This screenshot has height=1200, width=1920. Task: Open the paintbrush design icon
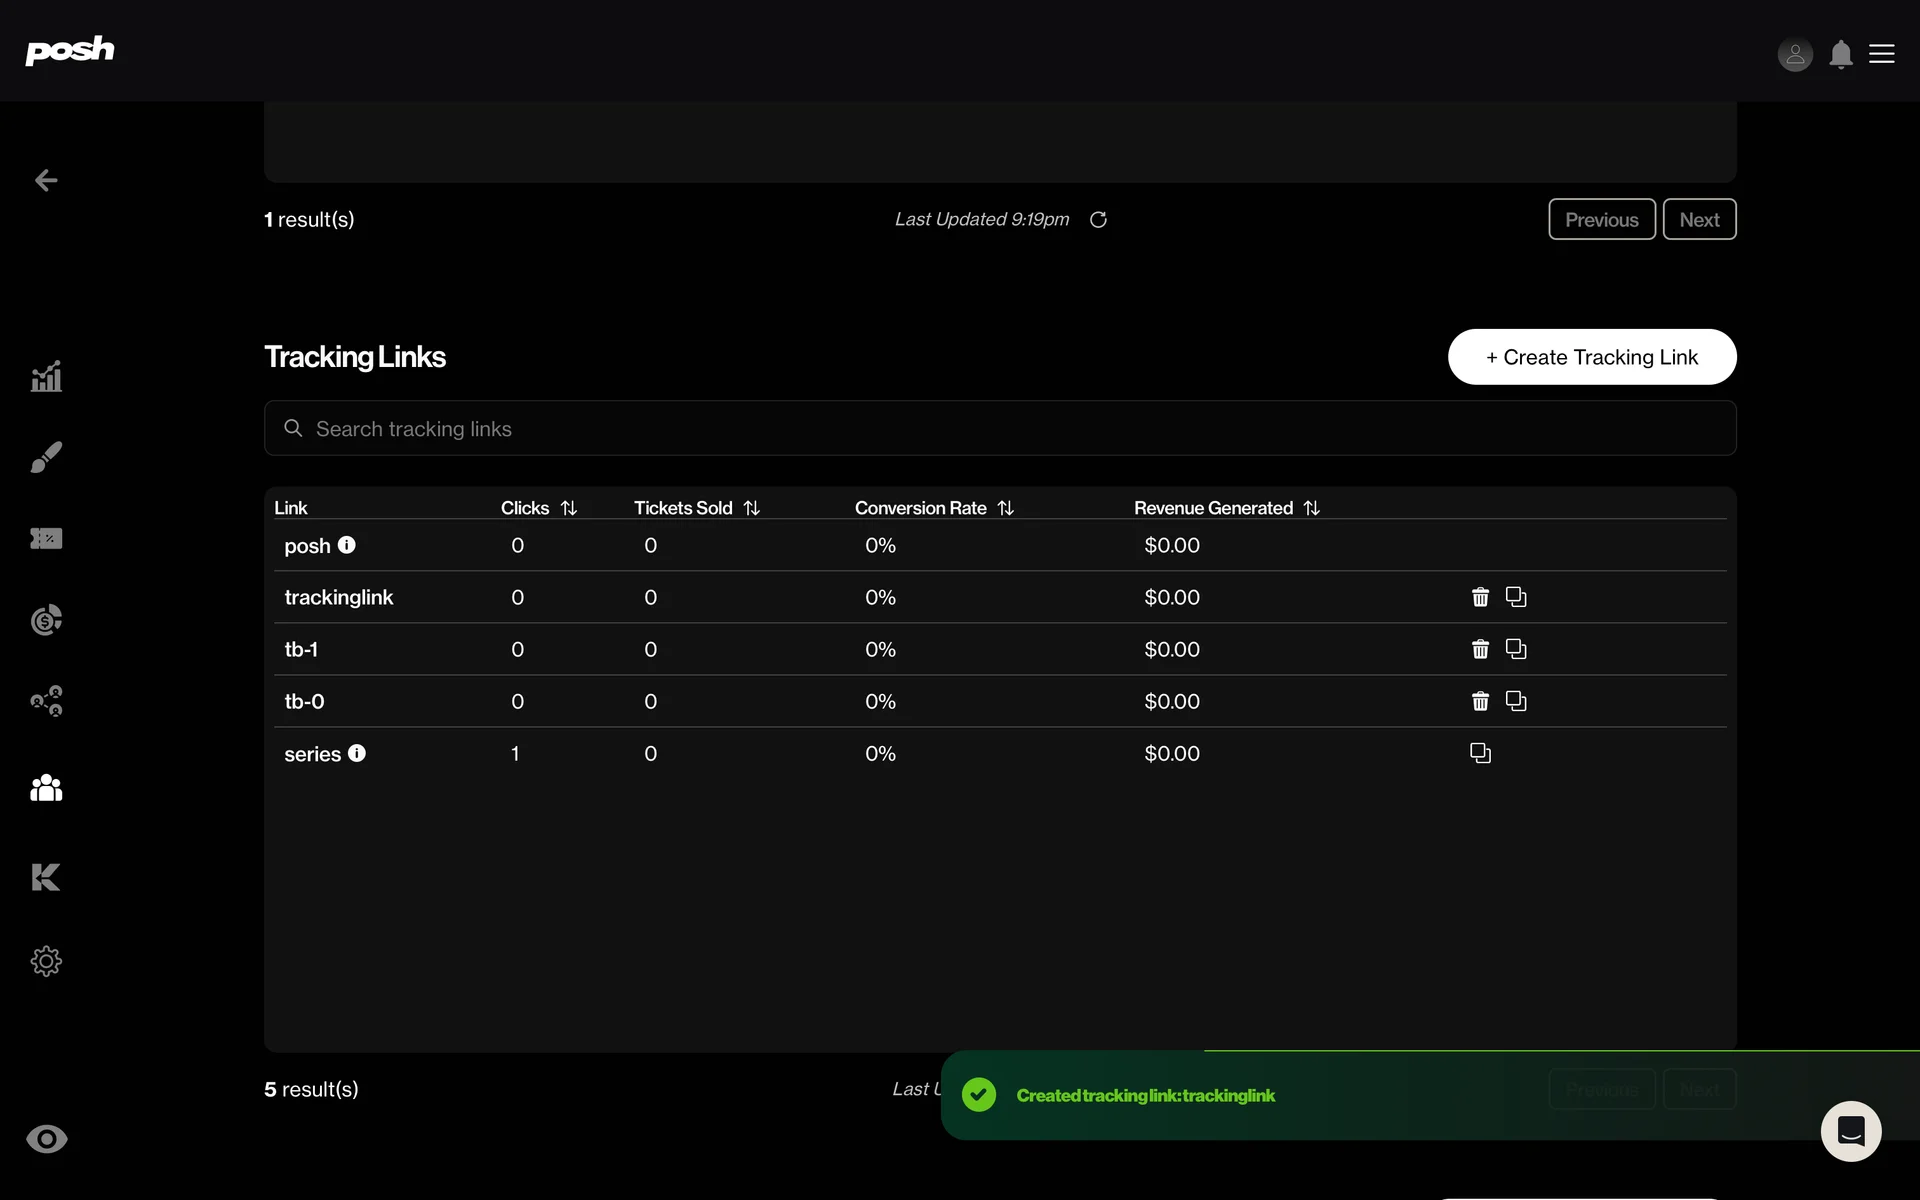(46, 457)
